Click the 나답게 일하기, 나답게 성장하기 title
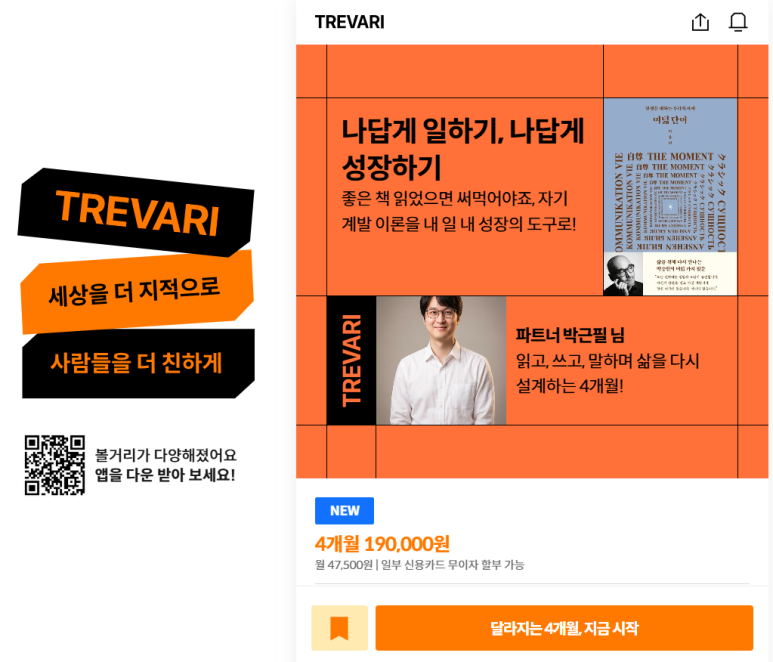Viewport: 773px width, 662px height. click(x=462, y=149)
